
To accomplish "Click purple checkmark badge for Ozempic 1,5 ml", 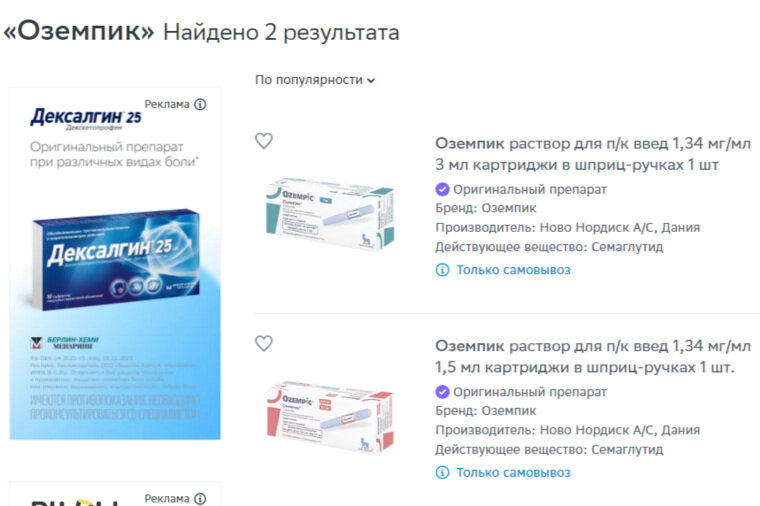I will pyautogui.click(x=442, y=392).
